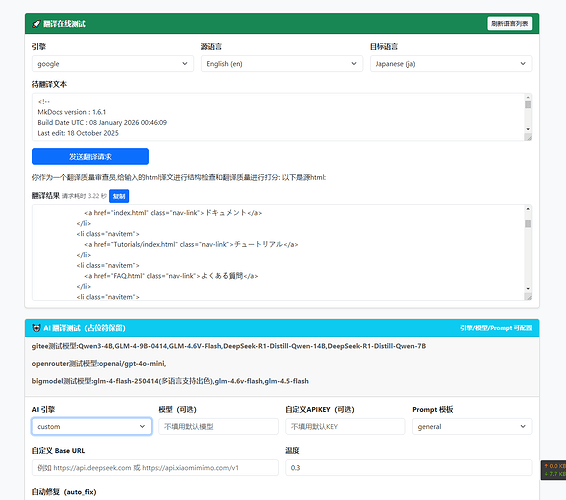
Task: Click the request time text showing 3.22
Action: click(84, 196)
